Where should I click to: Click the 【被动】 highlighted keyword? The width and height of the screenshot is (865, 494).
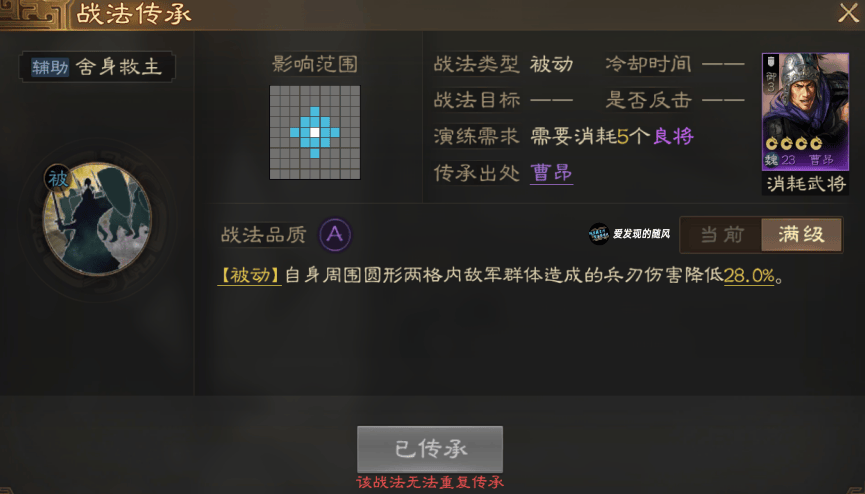pos(250,275)
